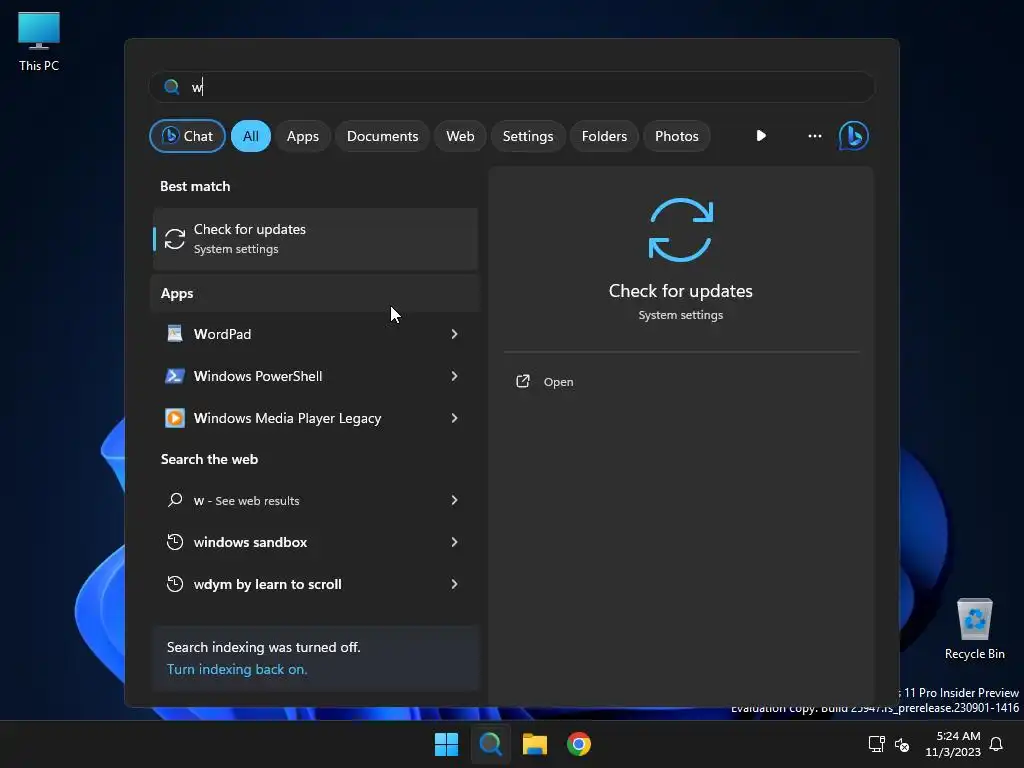Click the network status tray icon
This screenshot has height=768, width=1024.
coord(876,744)
